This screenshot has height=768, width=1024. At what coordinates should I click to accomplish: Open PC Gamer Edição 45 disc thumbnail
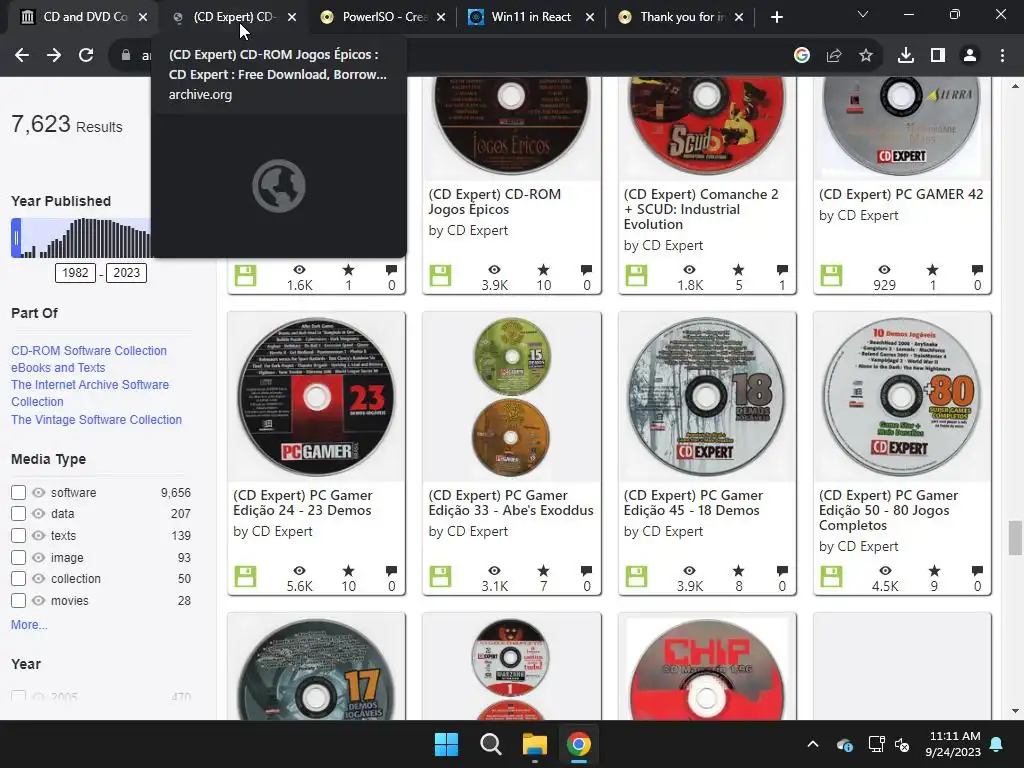tap(707, 397)
